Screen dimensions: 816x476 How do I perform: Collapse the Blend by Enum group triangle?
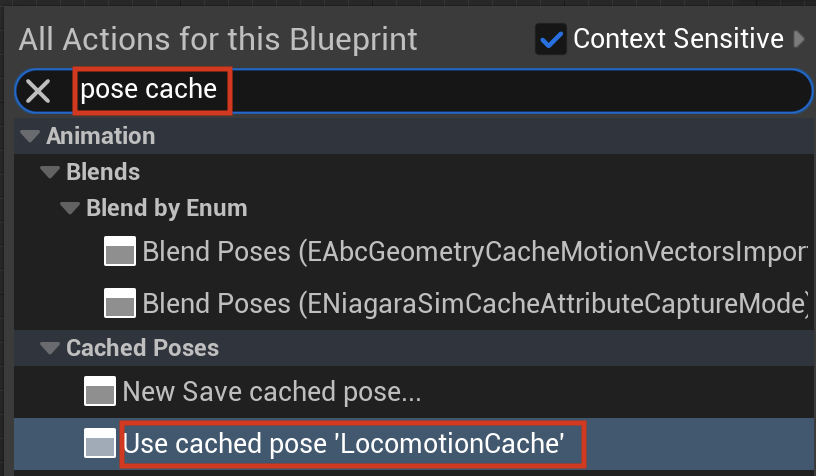click(x=70, y=208)
